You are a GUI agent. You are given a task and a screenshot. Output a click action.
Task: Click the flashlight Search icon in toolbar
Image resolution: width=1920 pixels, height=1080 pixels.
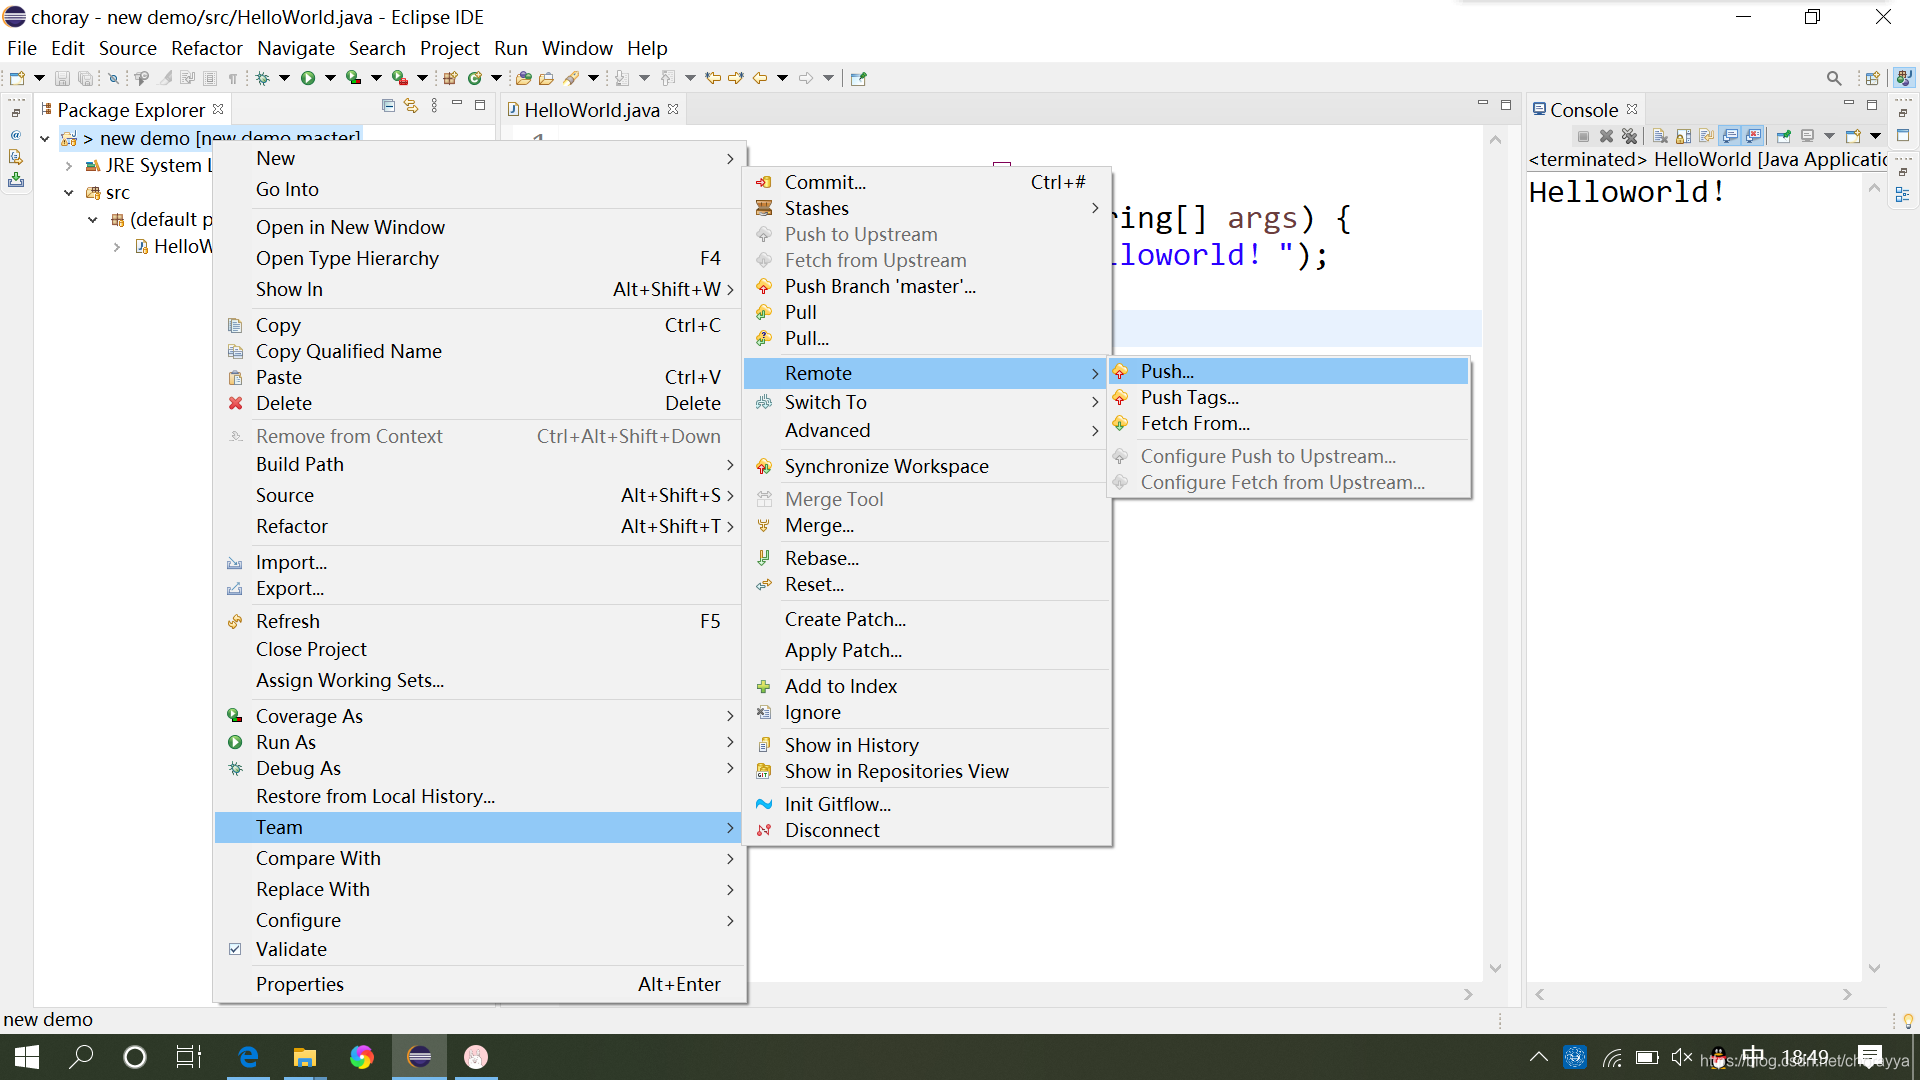point(571,78)
